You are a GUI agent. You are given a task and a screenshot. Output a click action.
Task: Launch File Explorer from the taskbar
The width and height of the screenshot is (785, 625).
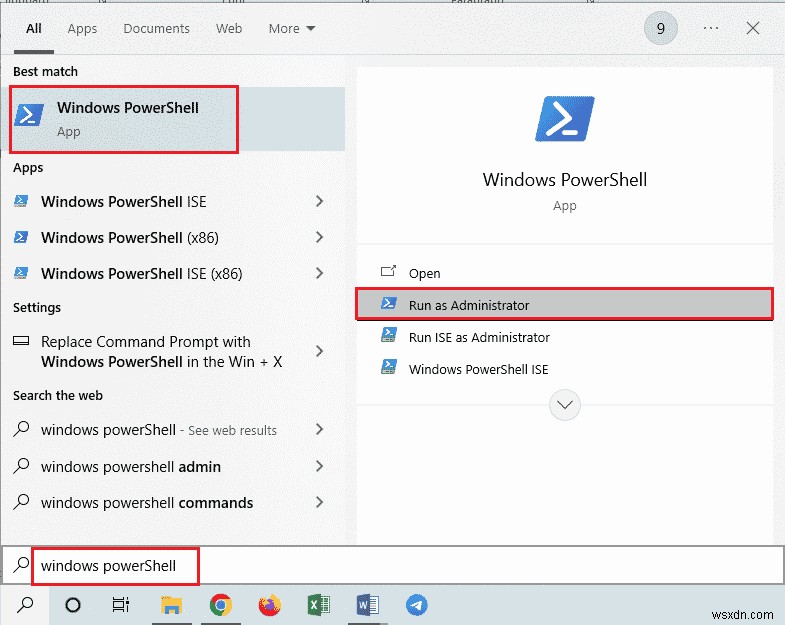pos(171,605)
